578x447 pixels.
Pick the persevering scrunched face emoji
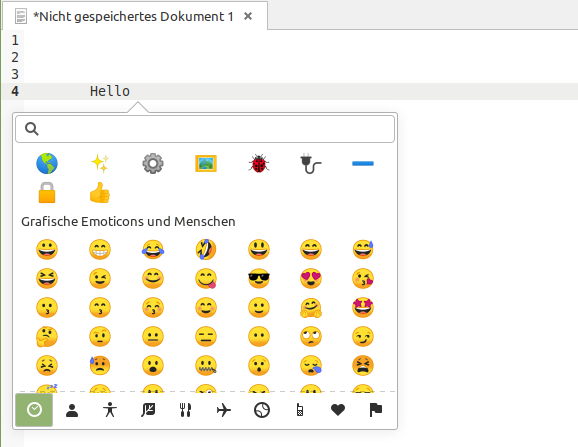point(47,366)
